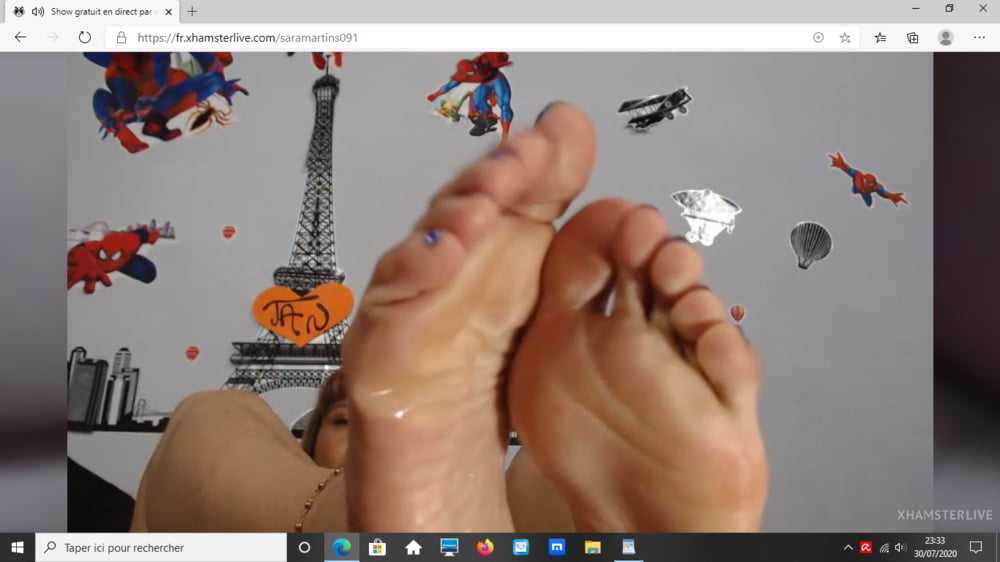Open the browser profile menu
The width and height of the screenshot is (1000, 562).
[946, 38]
